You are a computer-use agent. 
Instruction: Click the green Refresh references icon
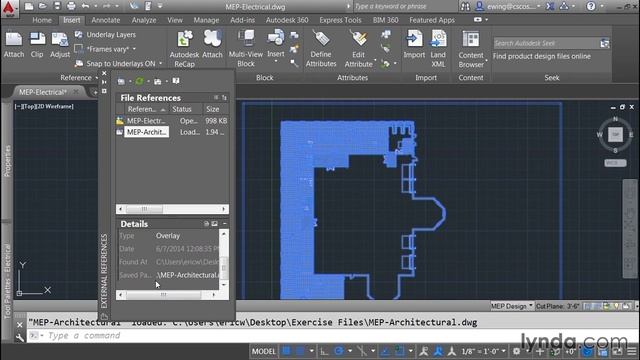(140, 81)
